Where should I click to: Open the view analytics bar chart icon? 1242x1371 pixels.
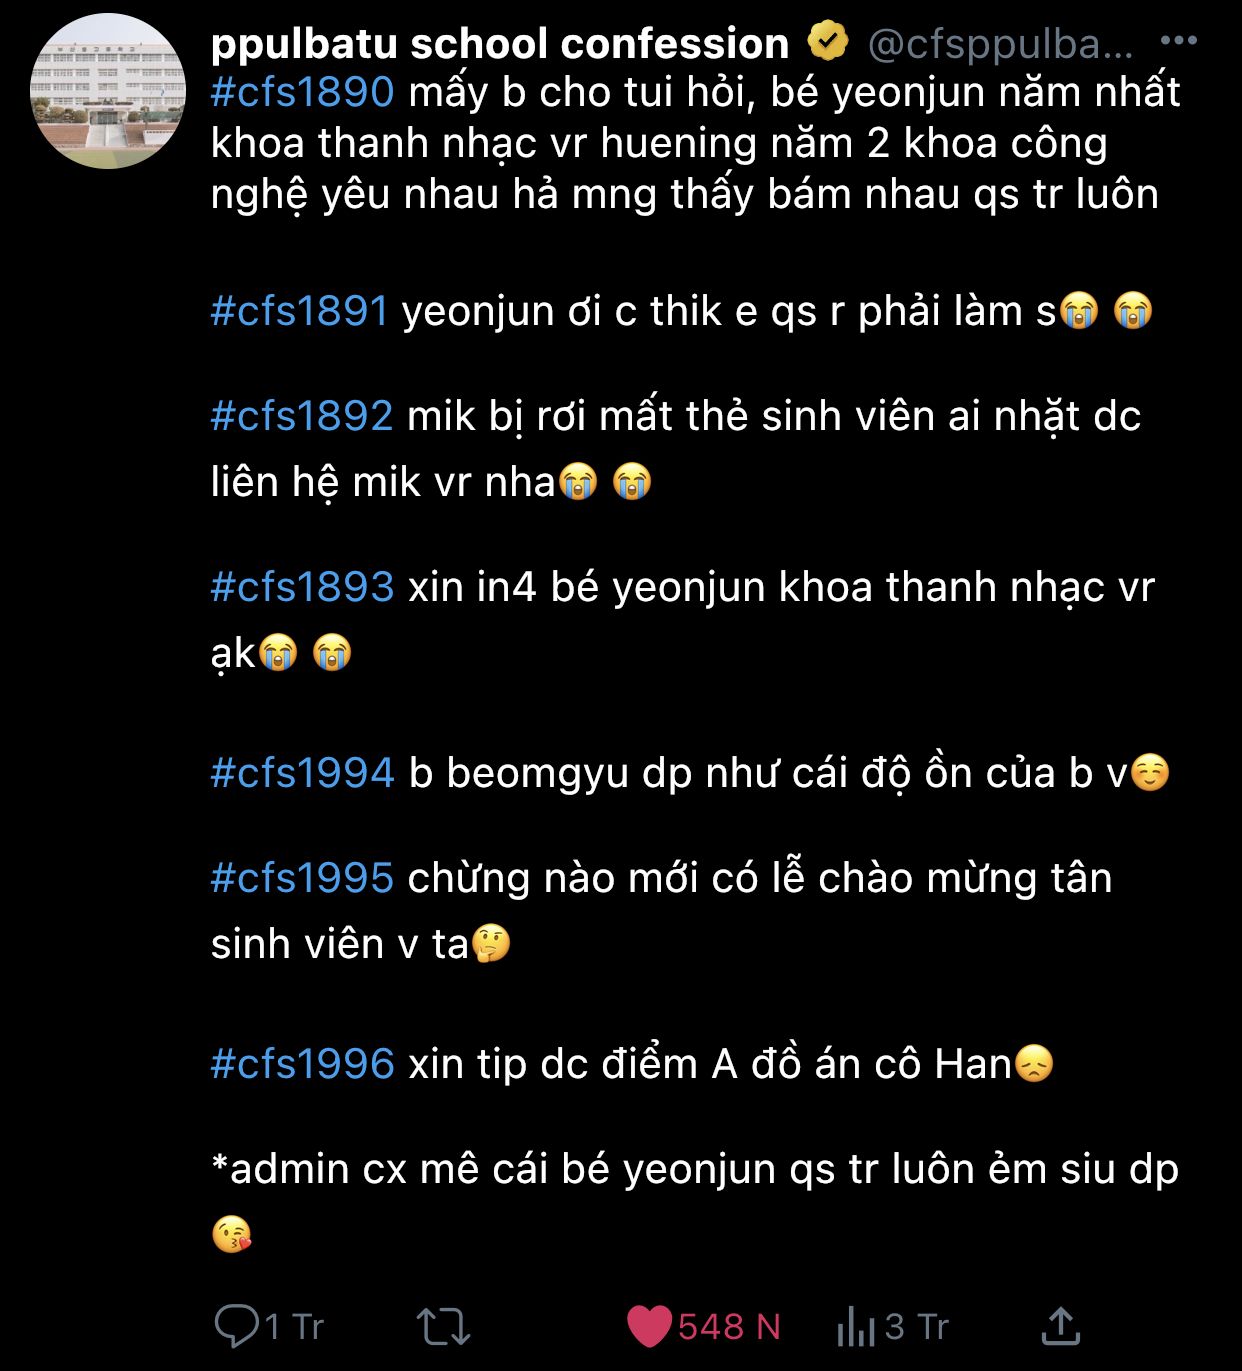pos(856,1326)
